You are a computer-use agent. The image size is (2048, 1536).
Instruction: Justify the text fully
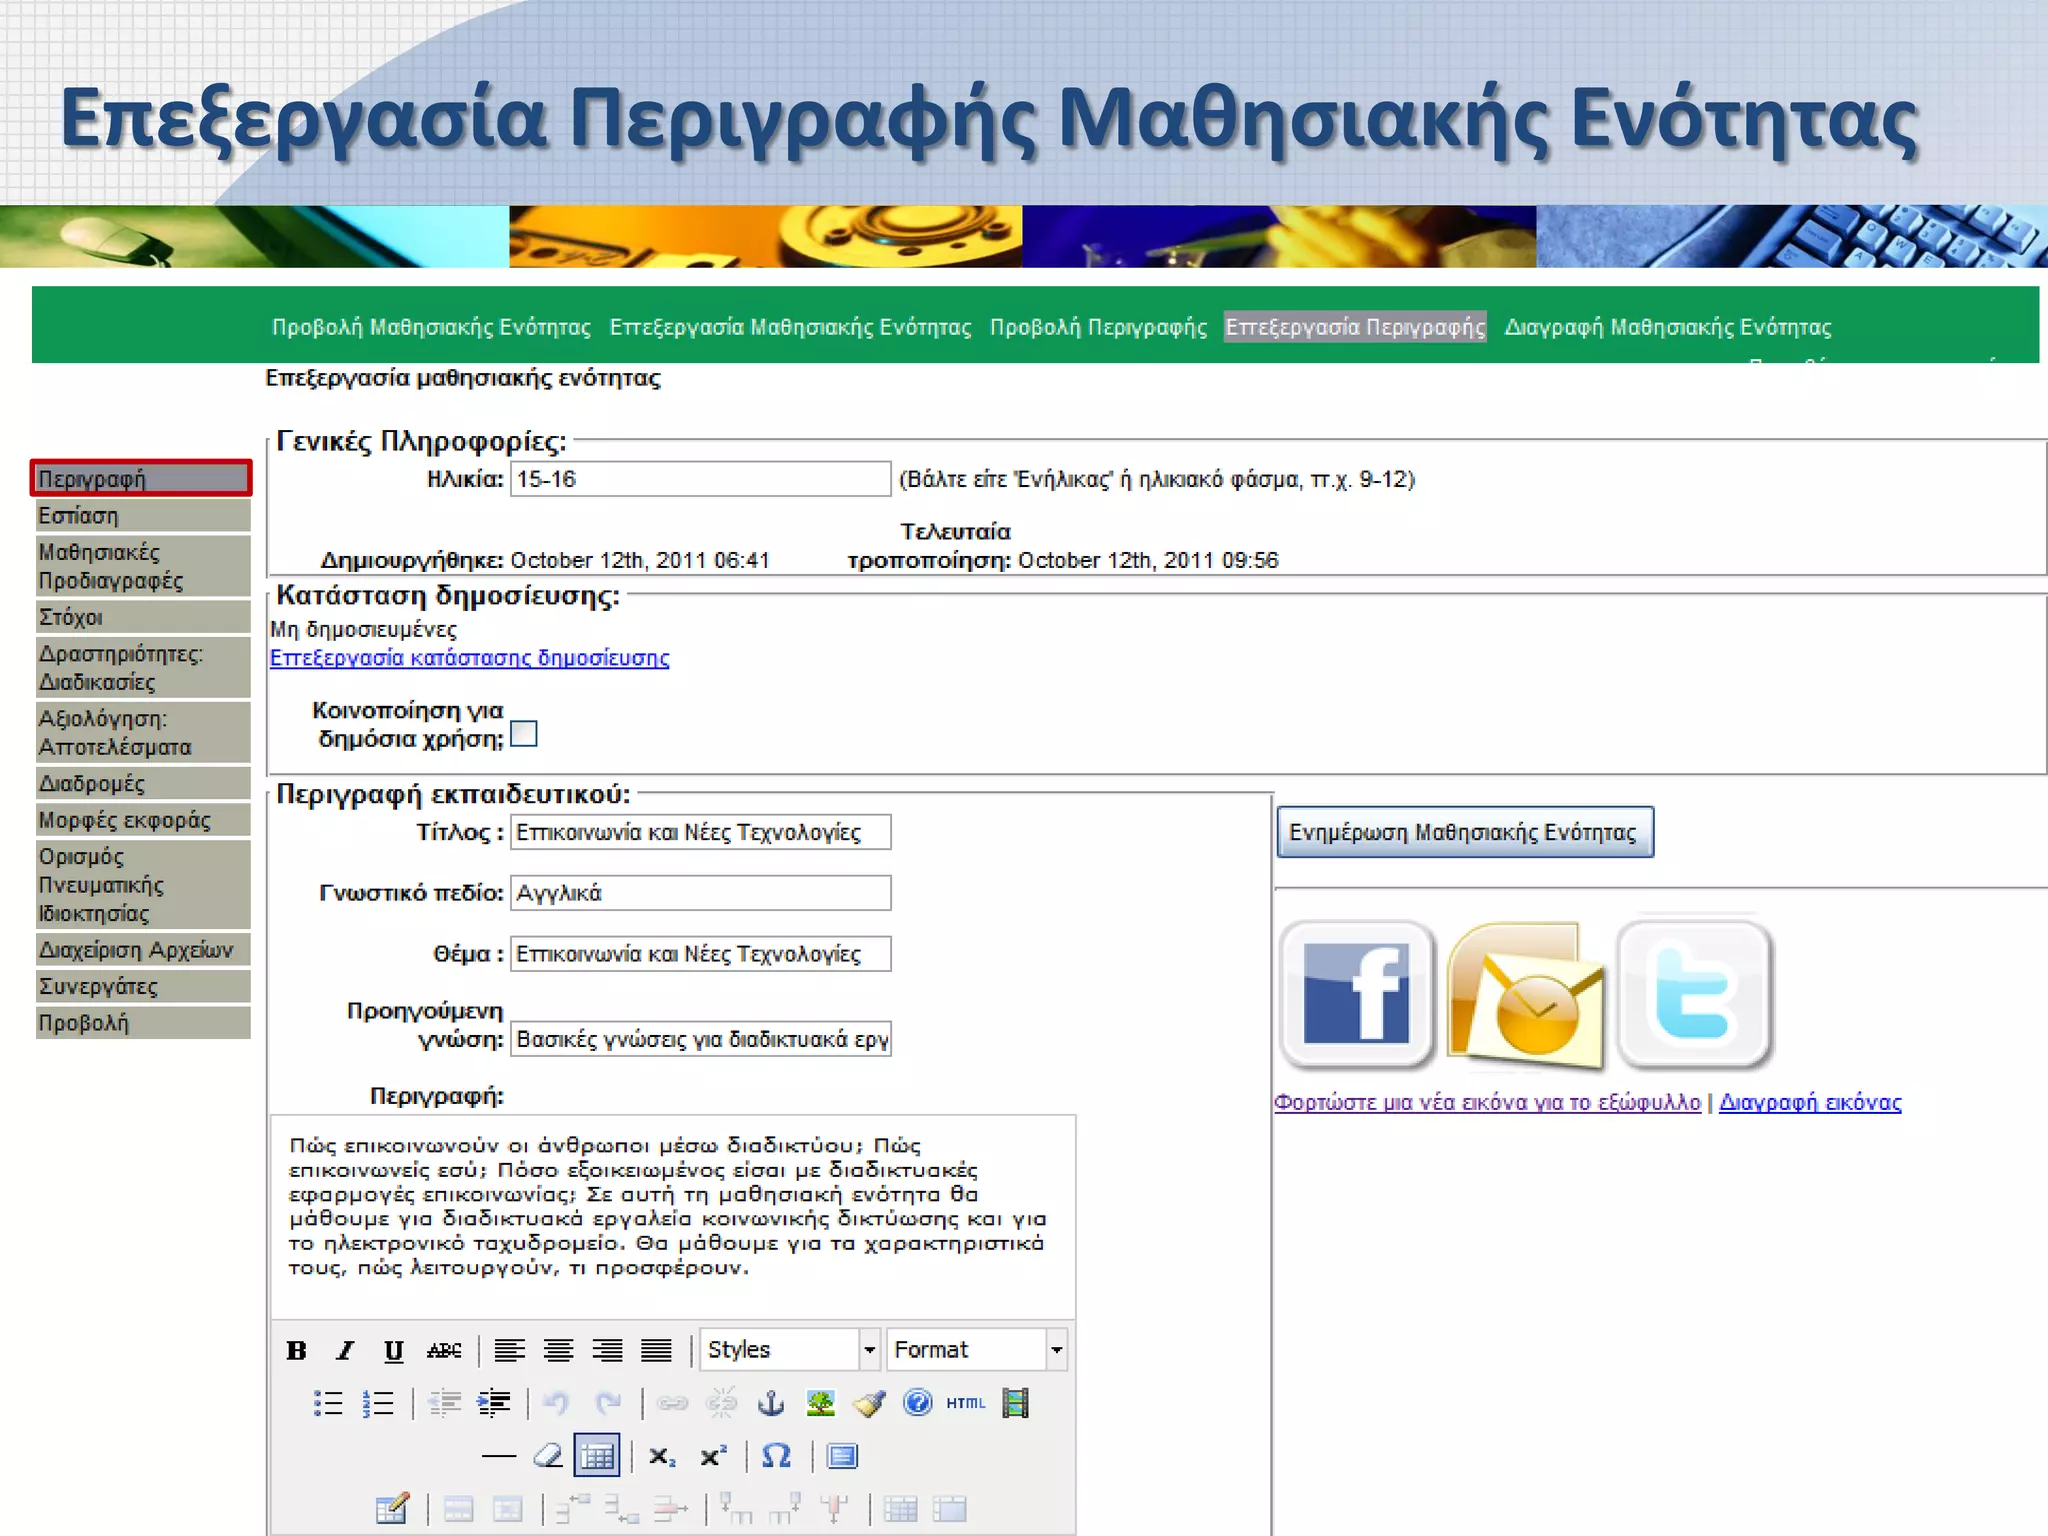click(656, 1350)
